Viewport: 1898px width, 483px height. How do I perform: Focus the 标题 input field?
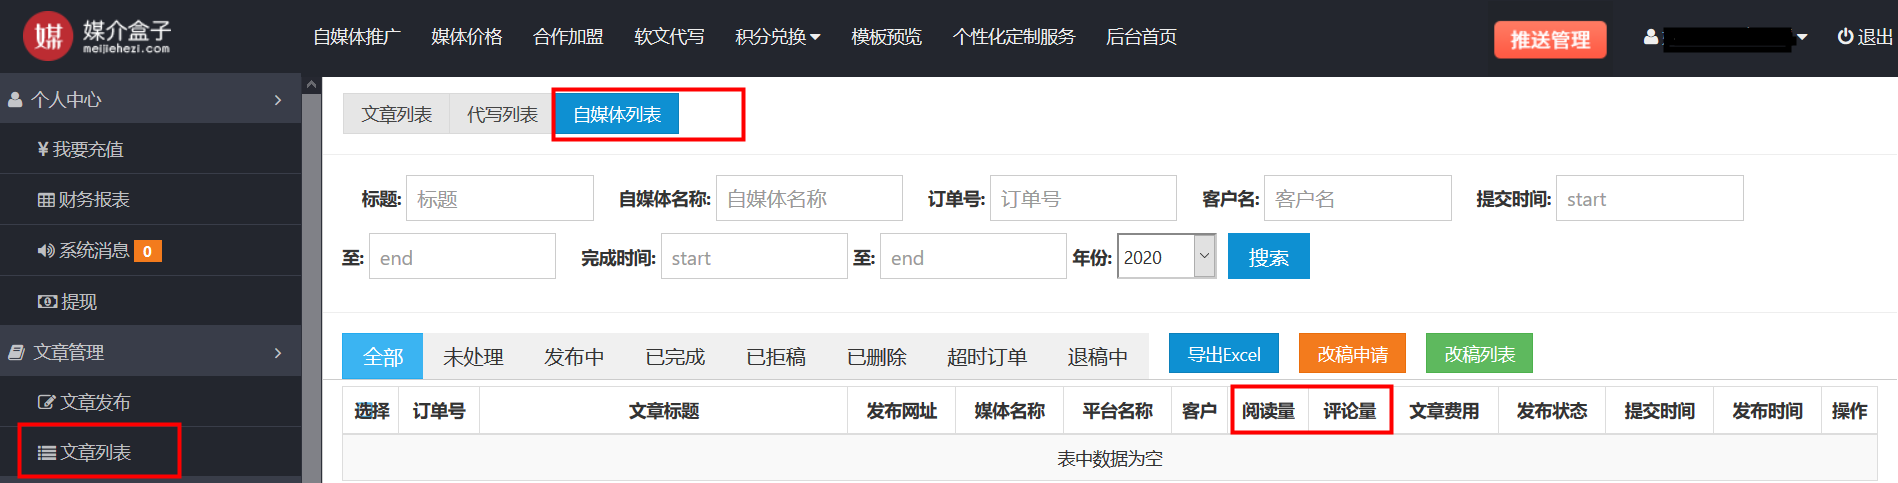click(500, 198)
